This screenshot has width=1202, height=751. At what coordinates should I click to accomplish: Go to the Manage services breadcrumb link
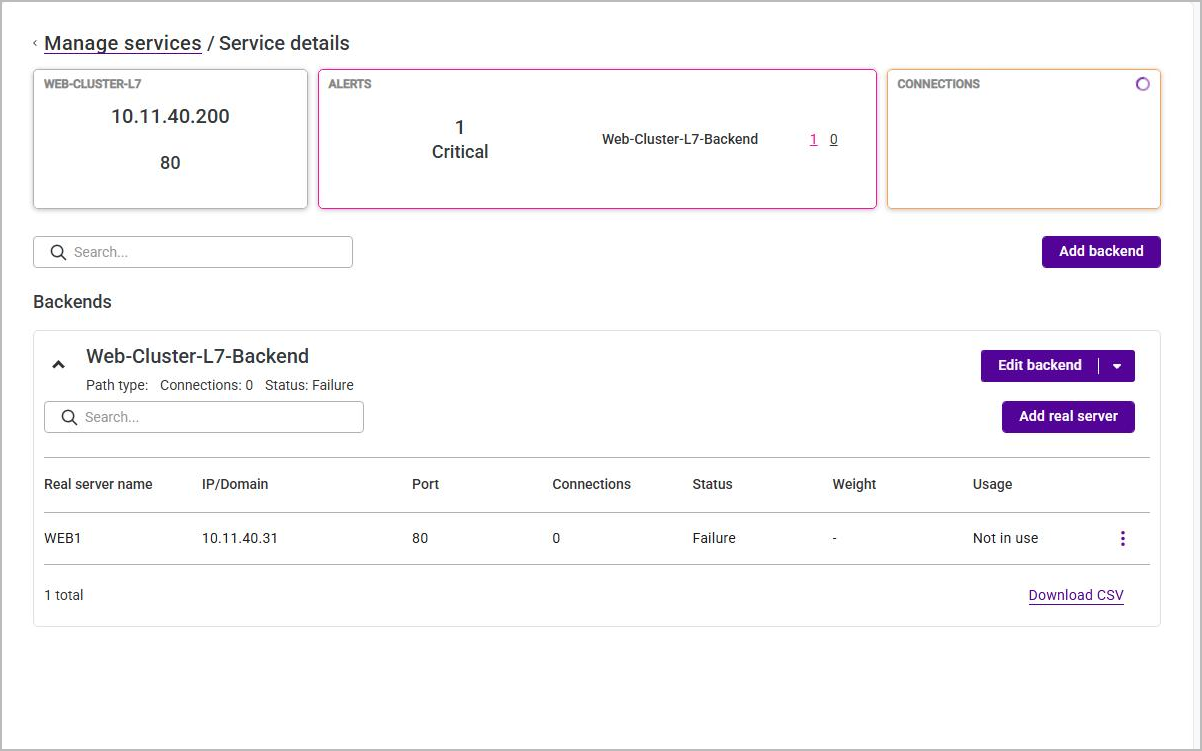[123, 43]
